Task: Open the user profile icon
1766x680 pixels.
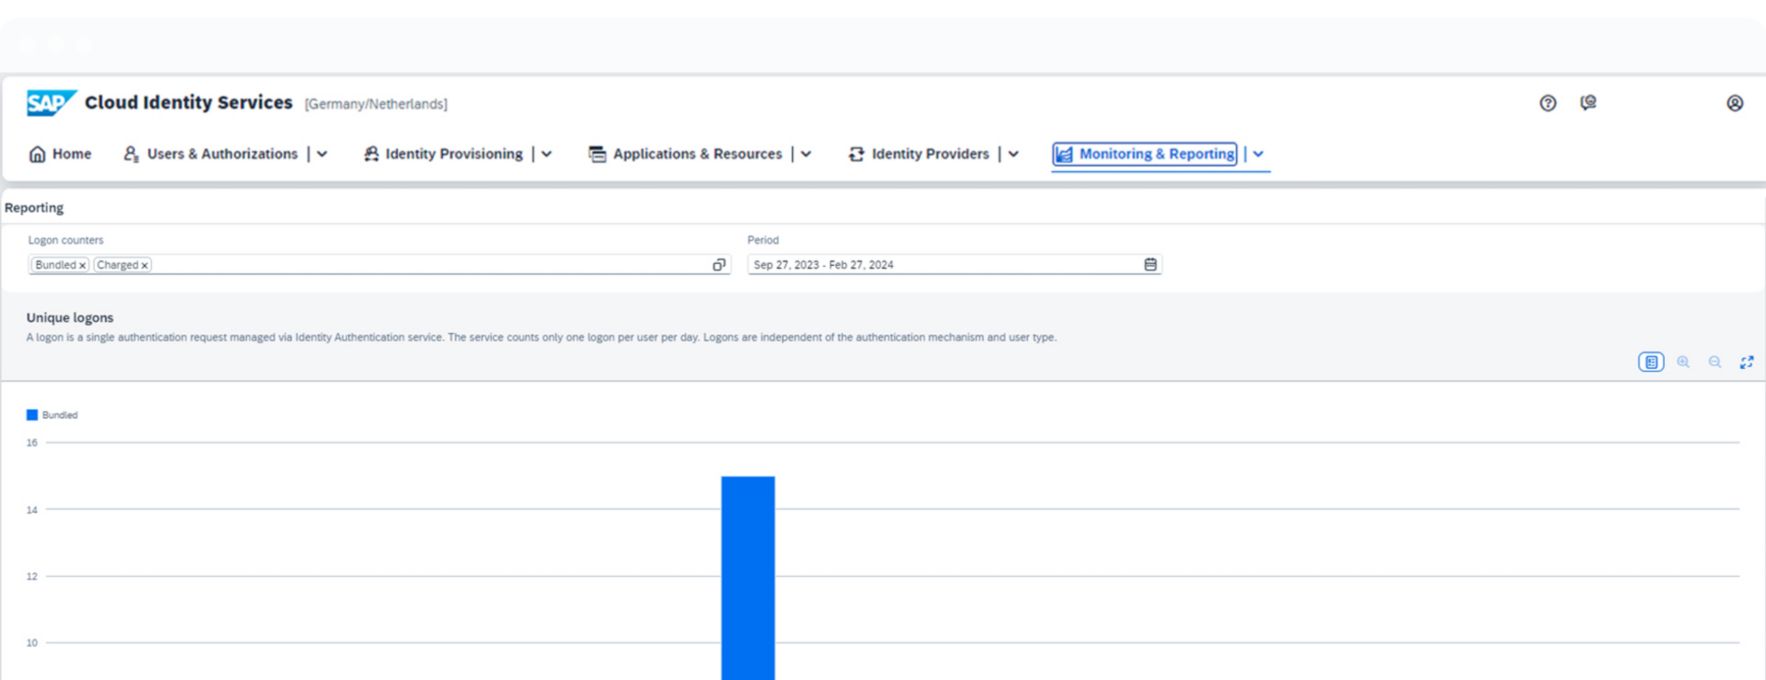Action: click(1735, 103)
